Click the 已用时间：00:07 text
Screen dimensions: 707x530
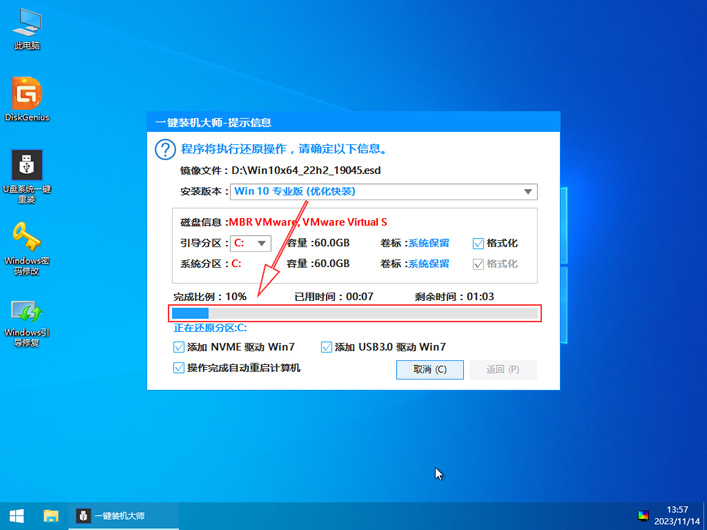(x=334, y=297)
